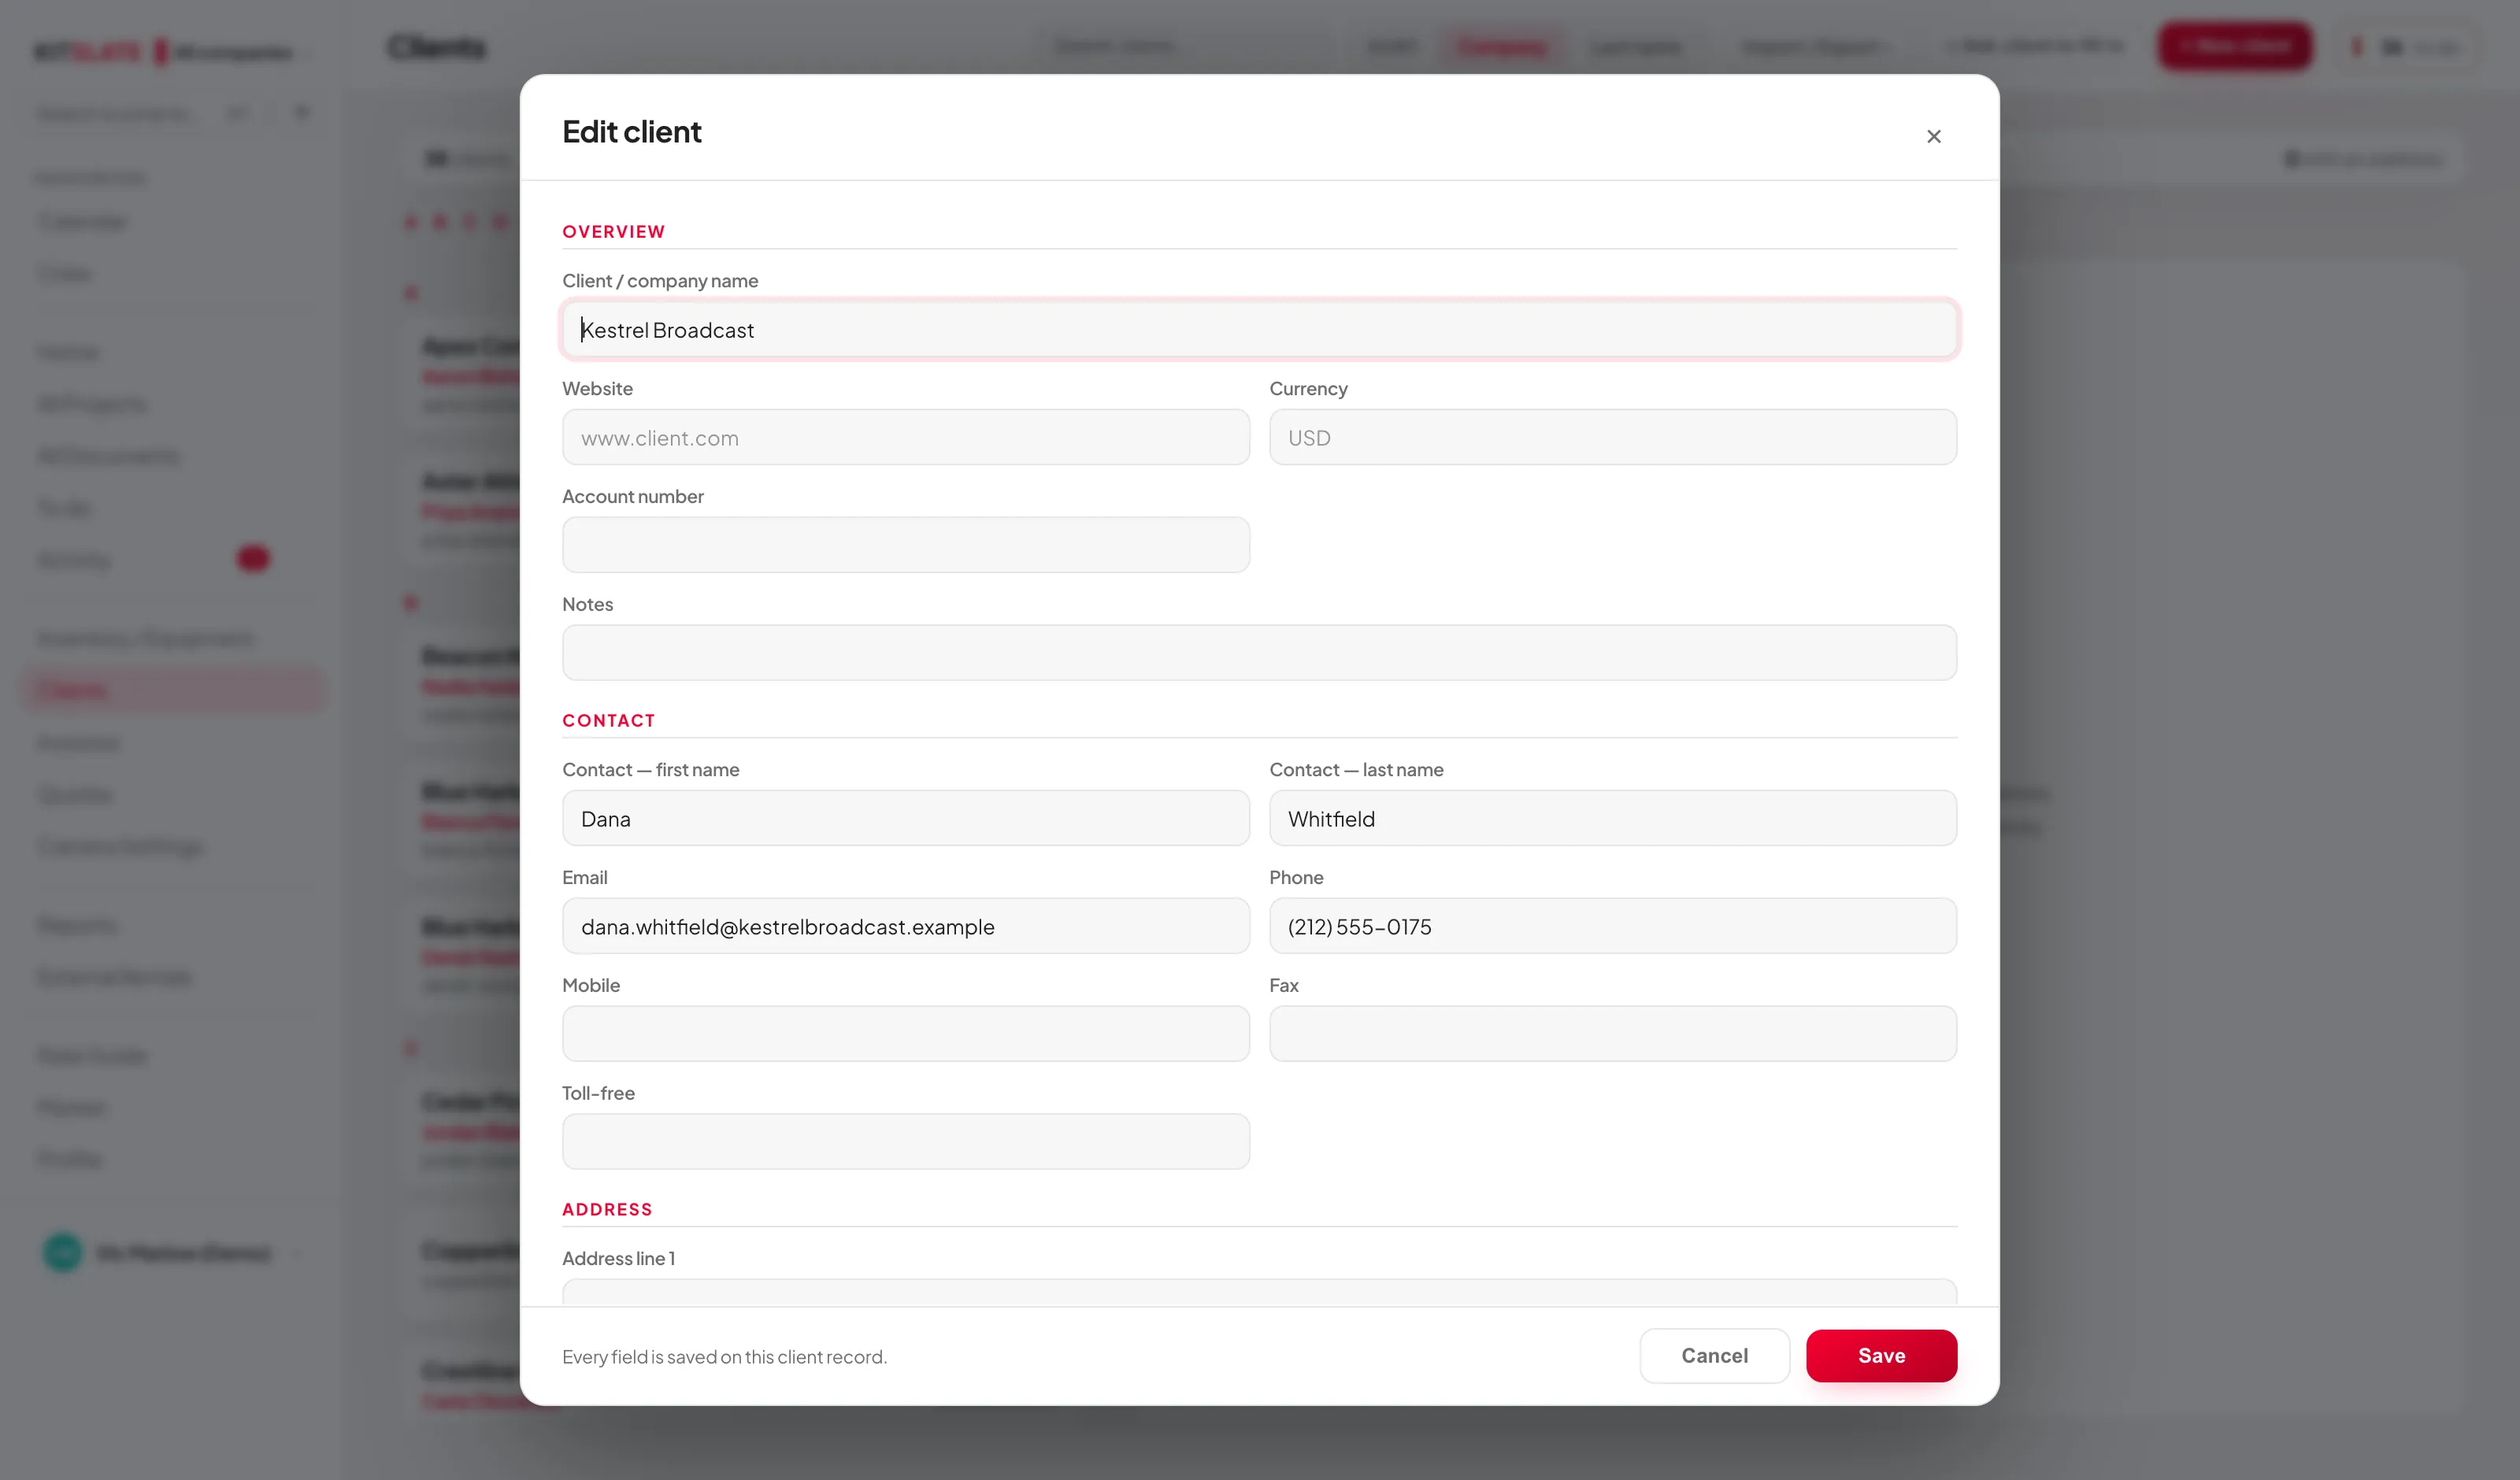The image size is (2520, 1480).
Task: Click the Phone number field
Action: 1612,926
